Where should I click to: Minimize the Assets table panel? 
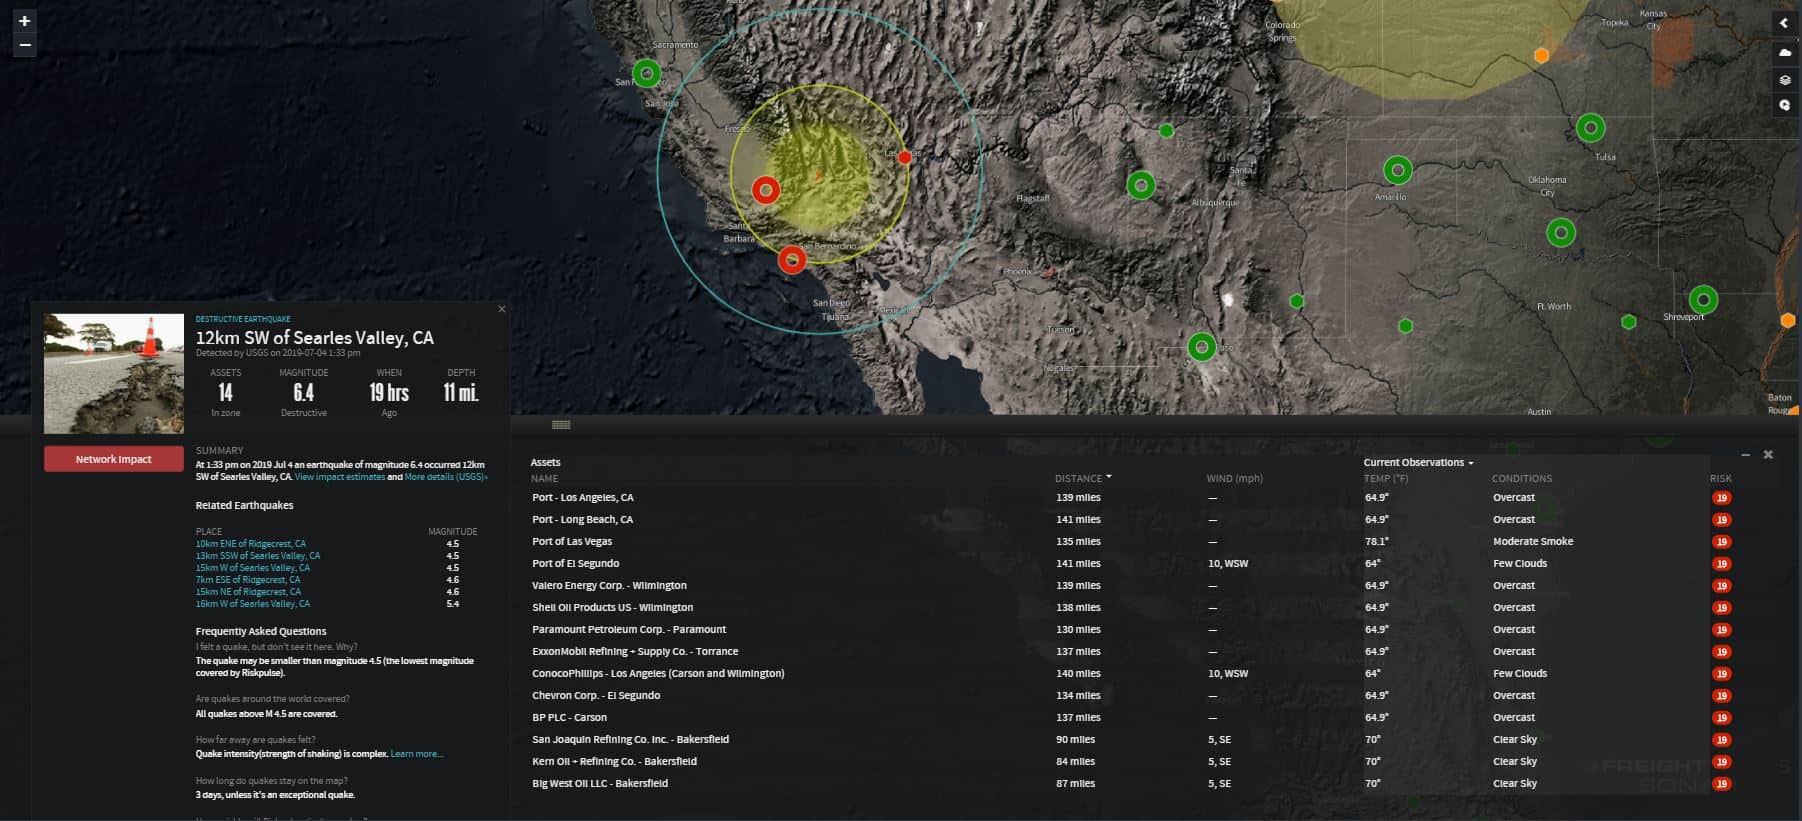pos(1746,455)
